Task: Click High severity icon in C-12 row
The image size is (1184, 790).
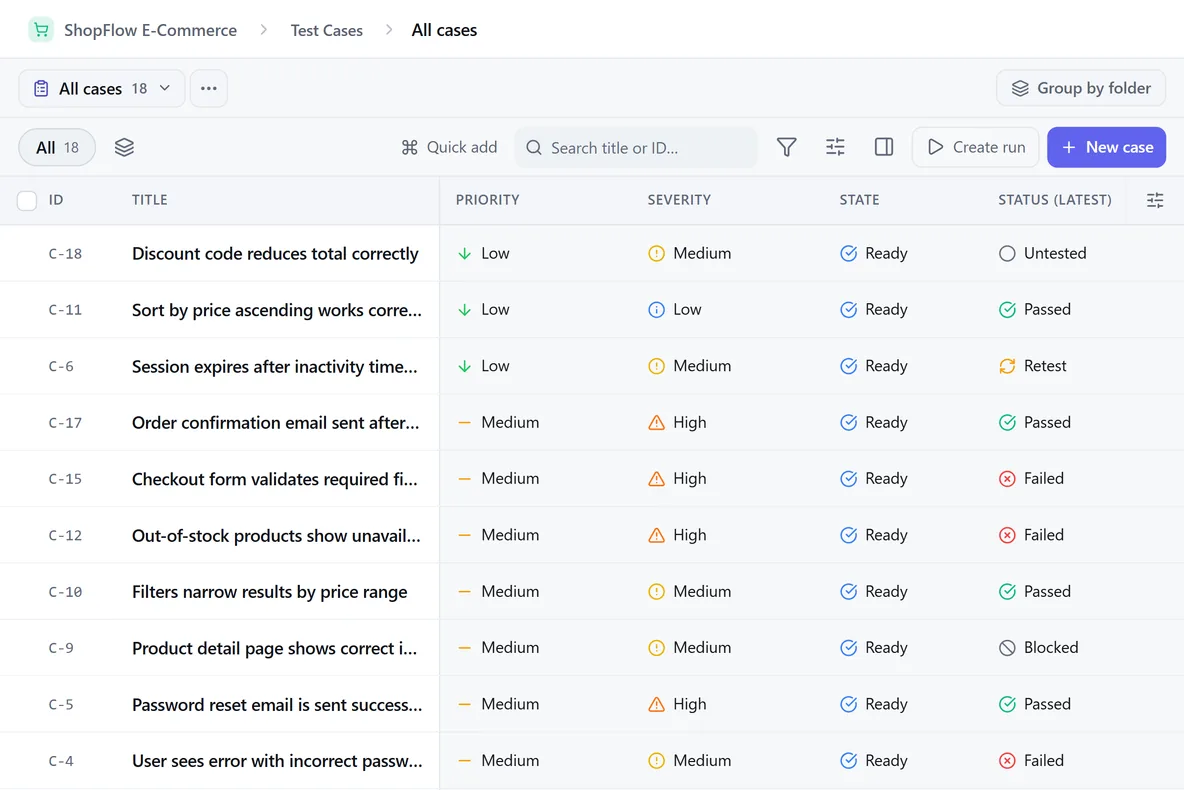Action: 656,535
